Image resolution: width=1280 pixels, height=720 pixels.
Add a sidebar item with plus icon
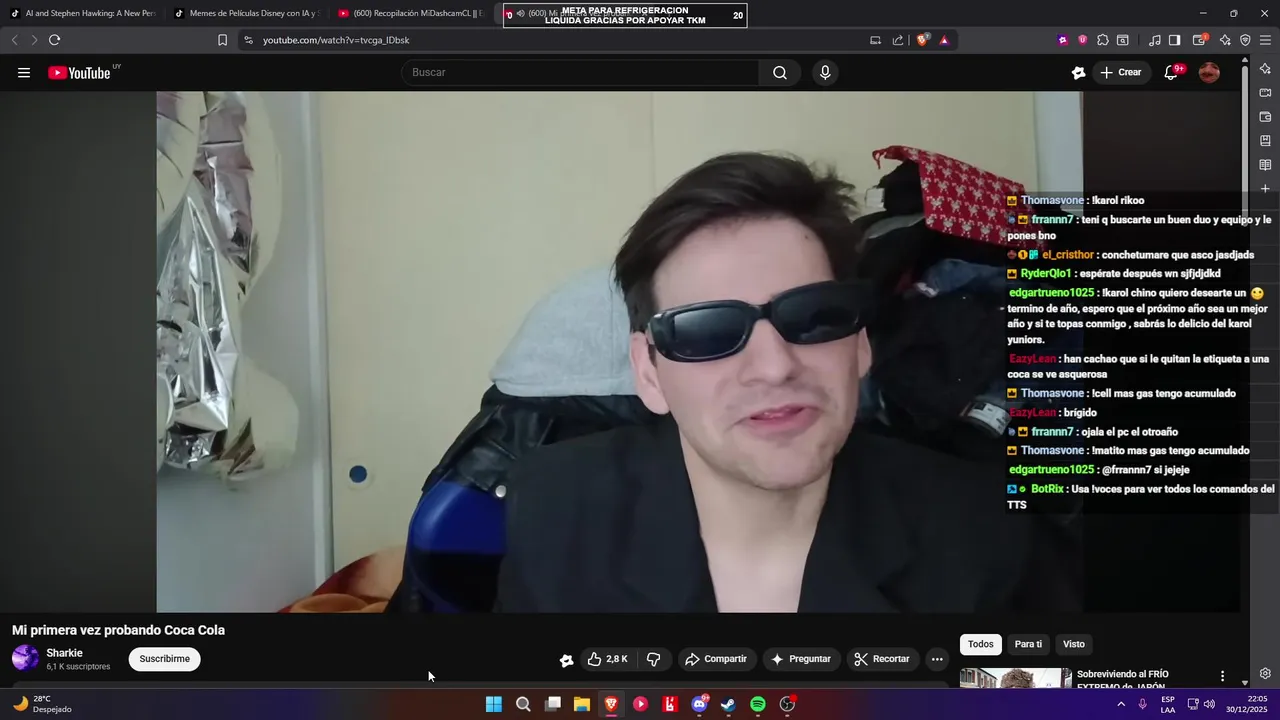[1265, 188]
